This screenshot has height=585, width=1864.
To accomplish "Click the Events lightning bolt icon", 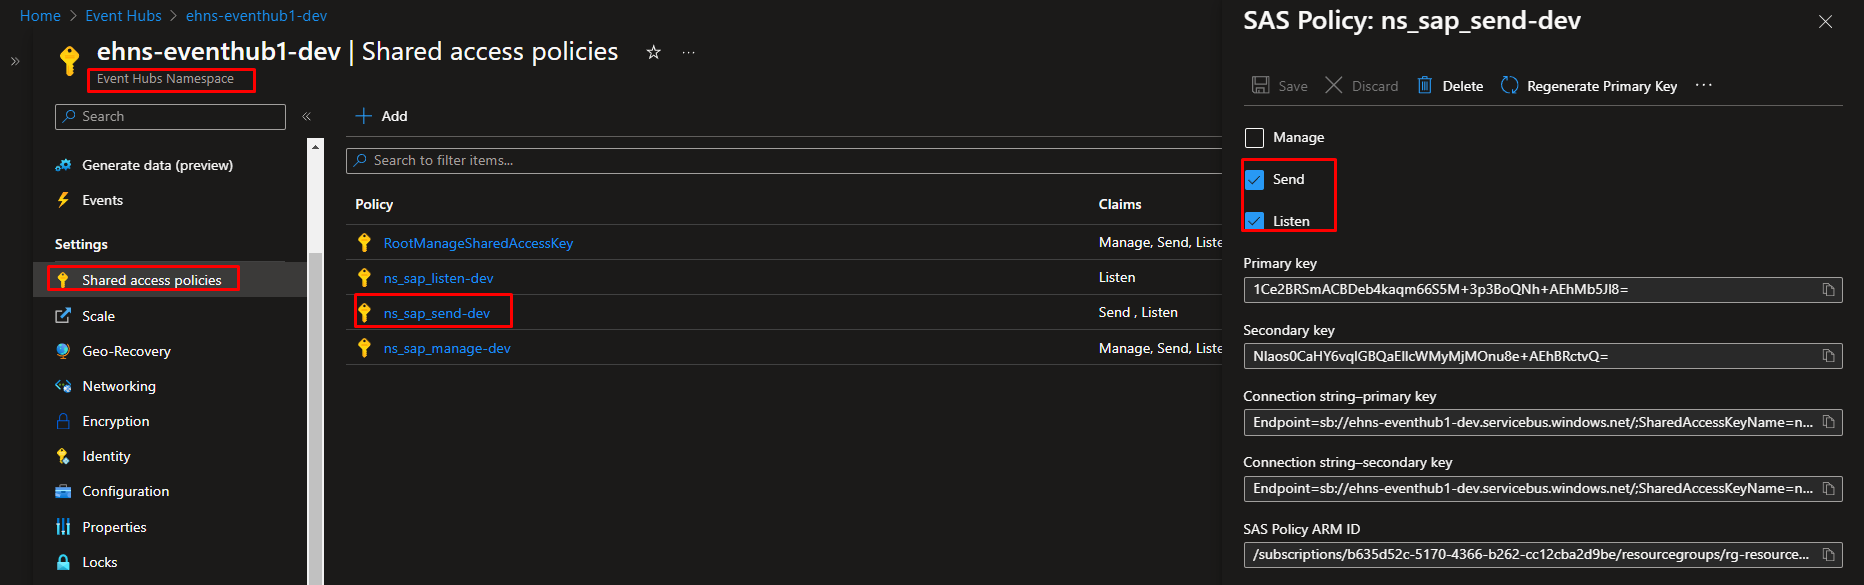I will (x=63, y=200).
